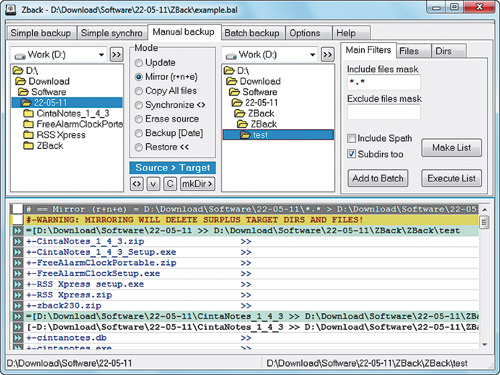
Task: Switch to the Dirs filter tab
Action: click(448, 51)
